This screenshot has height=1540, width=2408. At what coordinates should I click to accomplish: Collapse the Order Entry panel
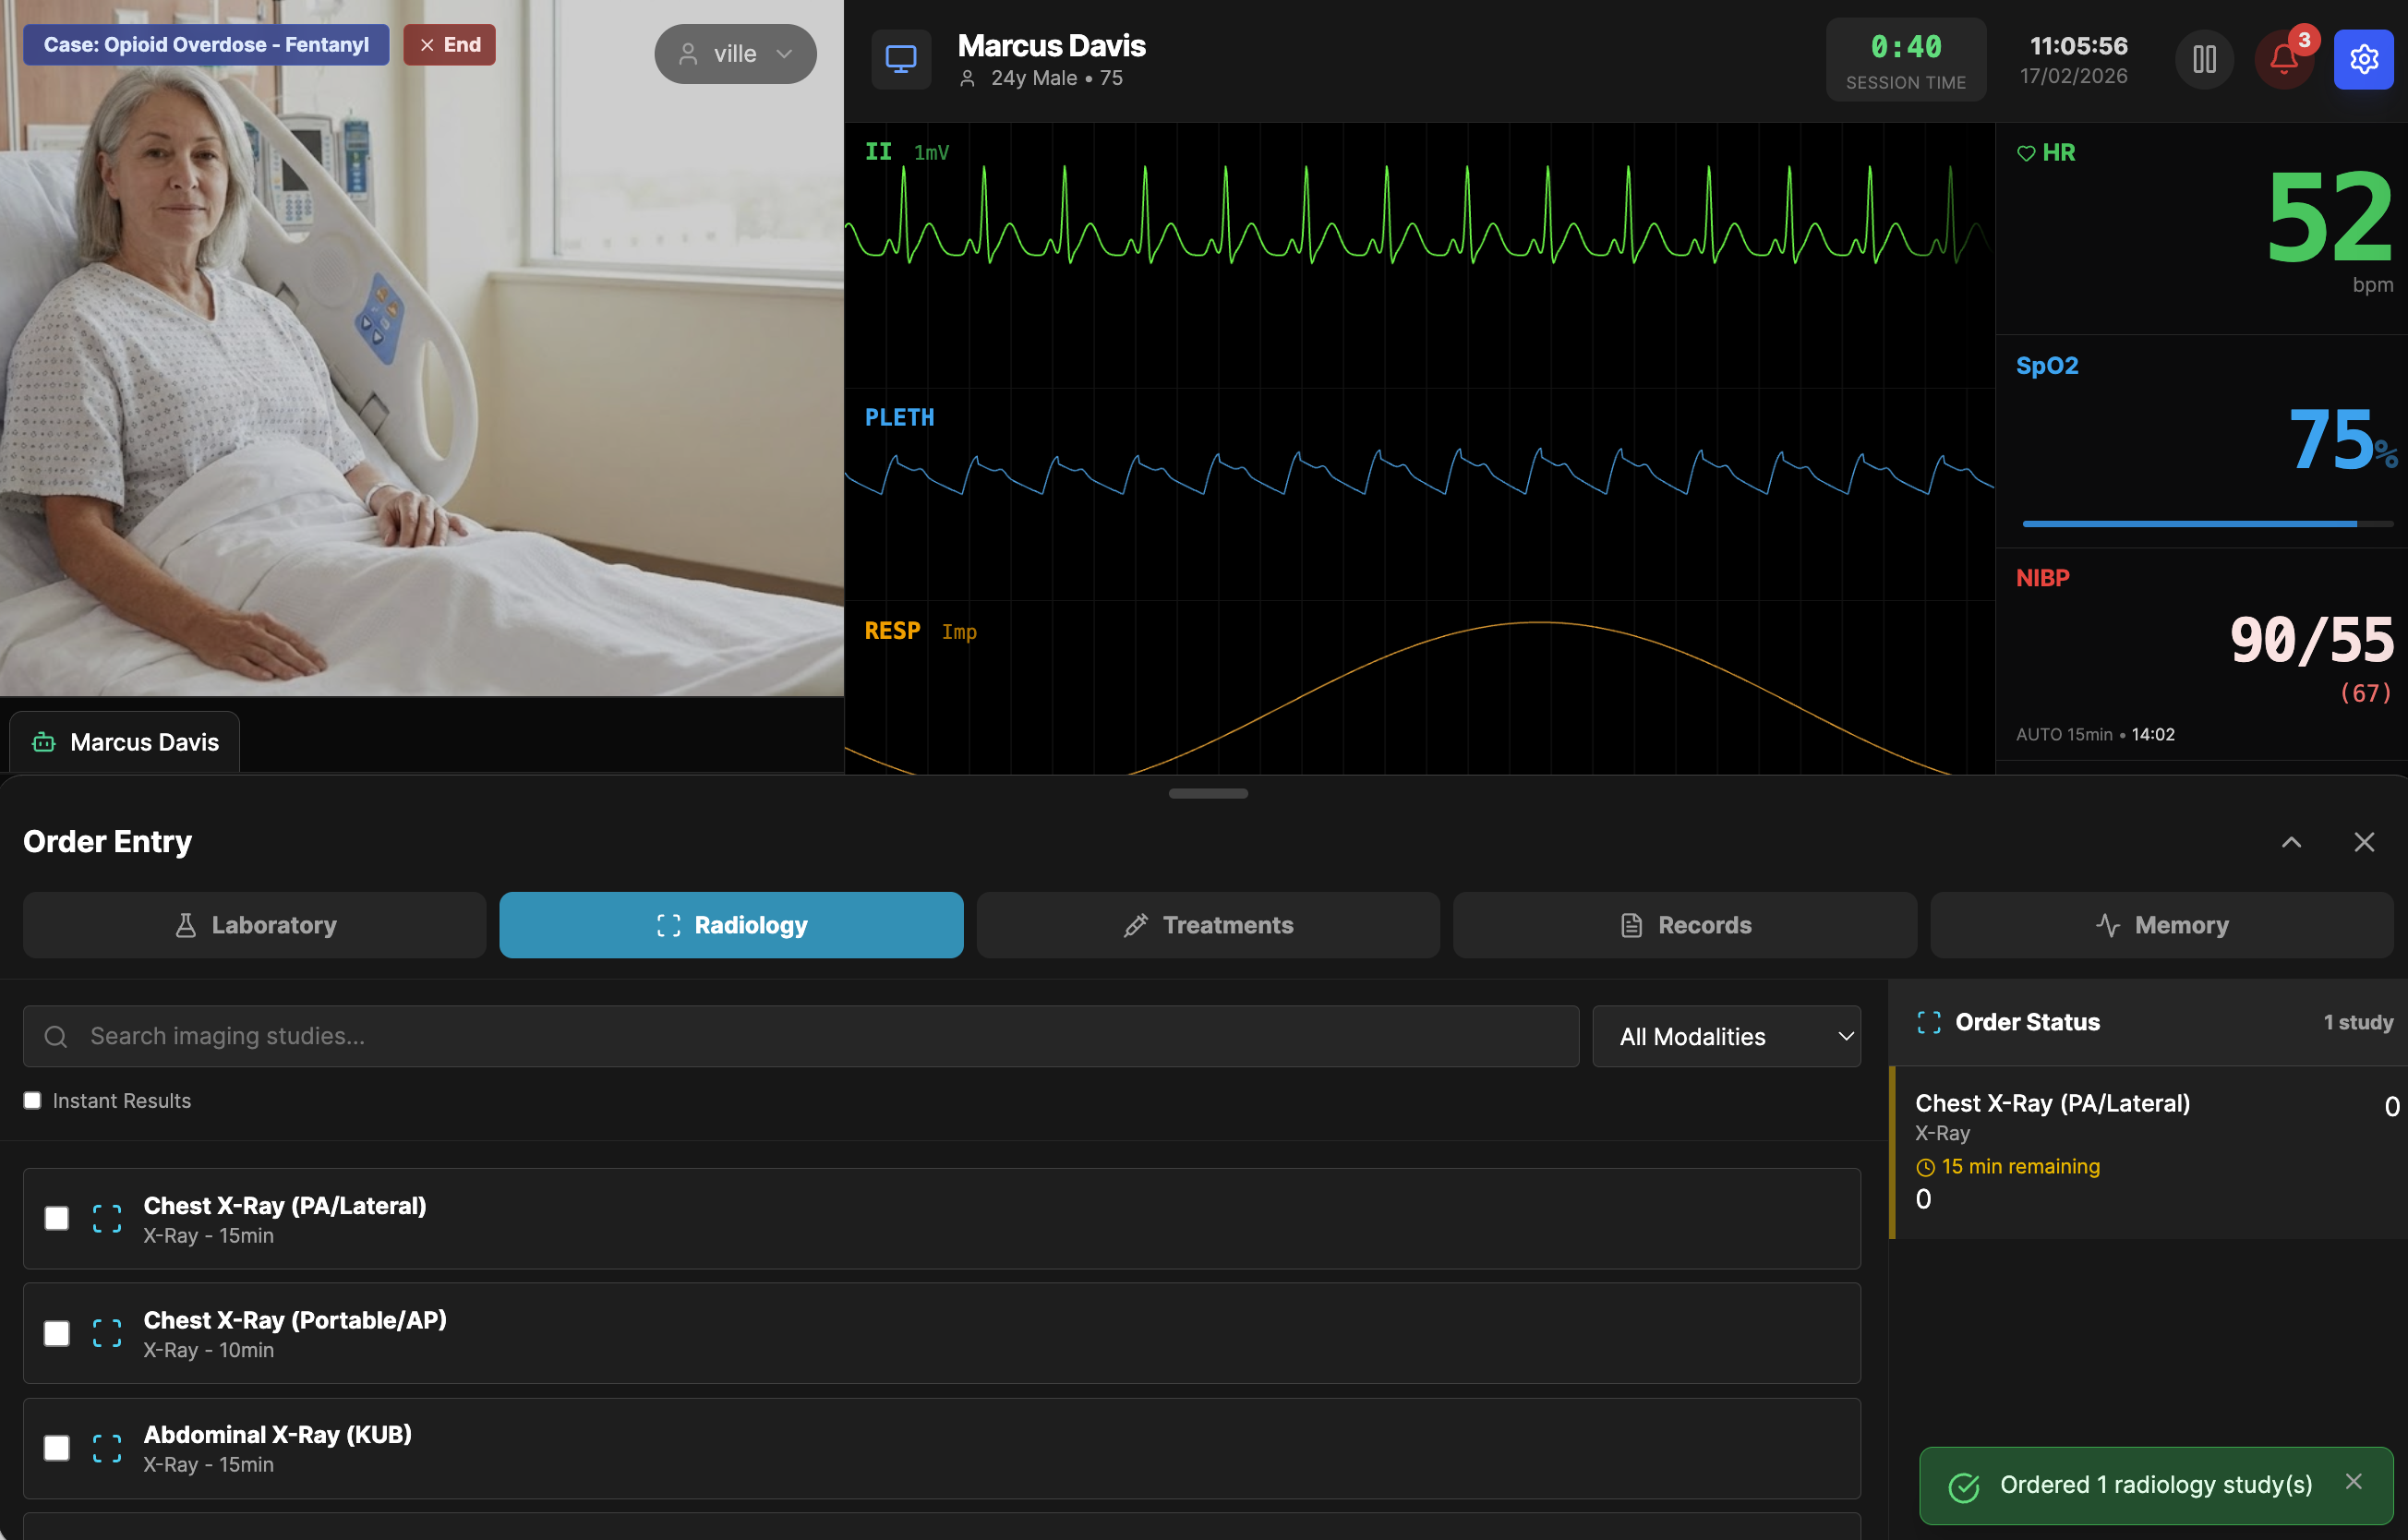tap(2291, 842)
